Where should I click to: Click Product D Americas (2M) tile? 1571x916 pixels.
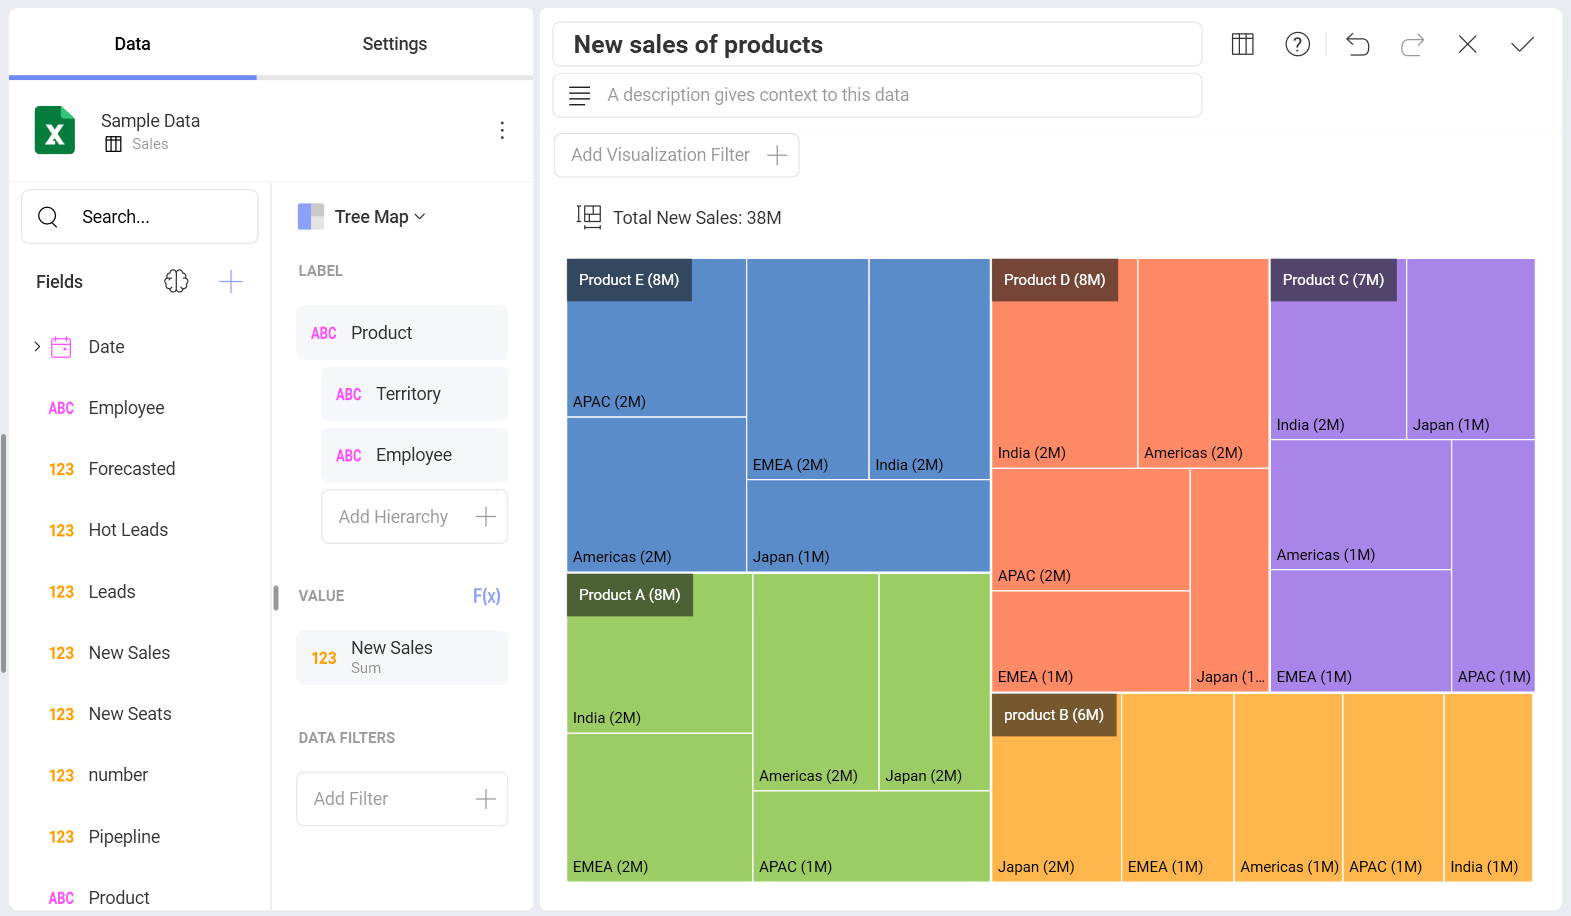point(1203,363)
